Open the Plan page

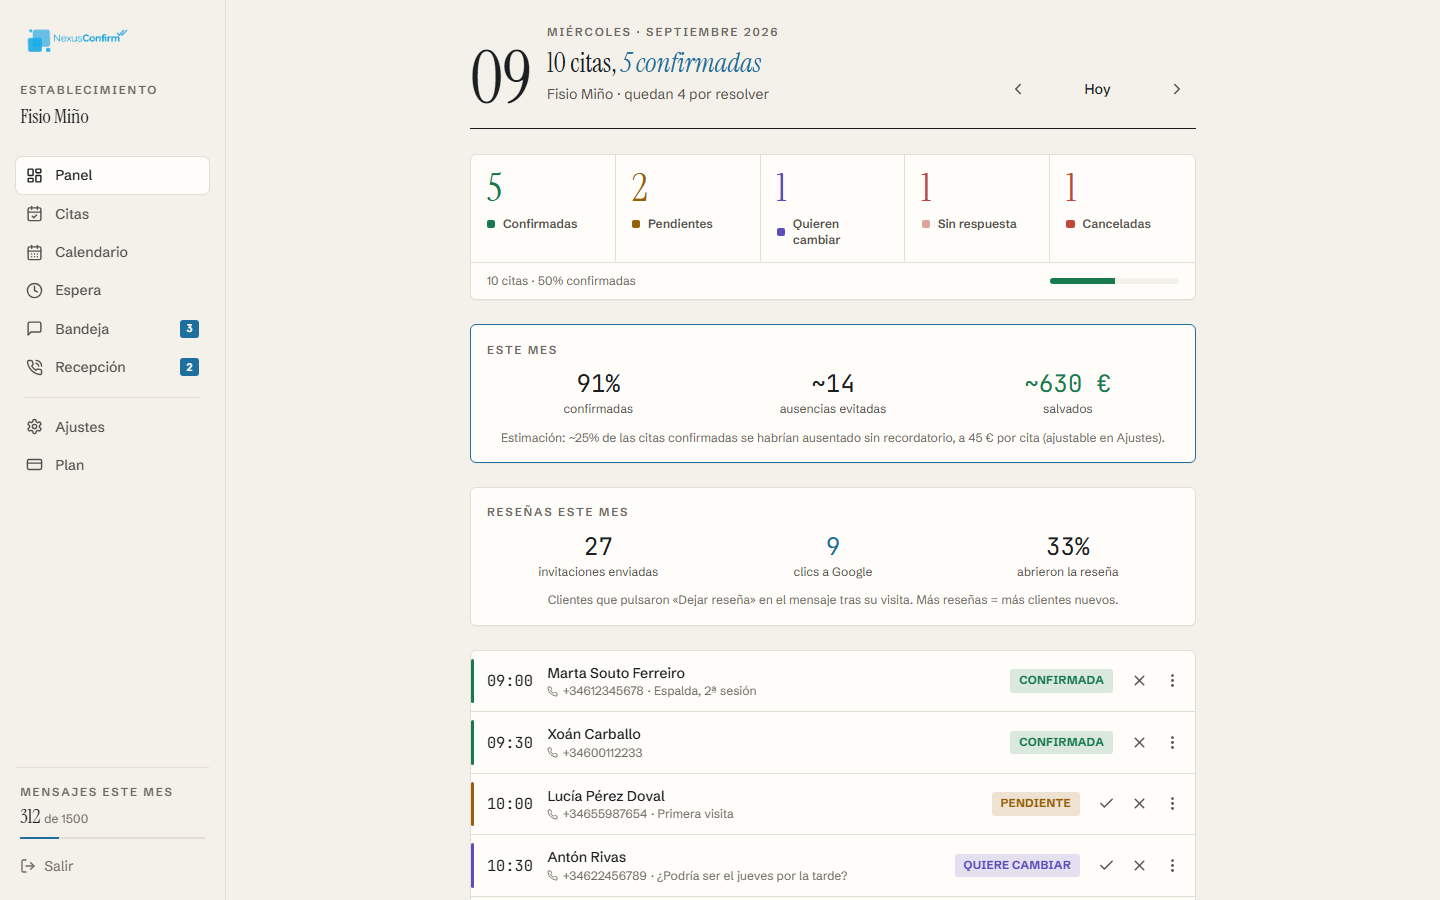(112, 465)
